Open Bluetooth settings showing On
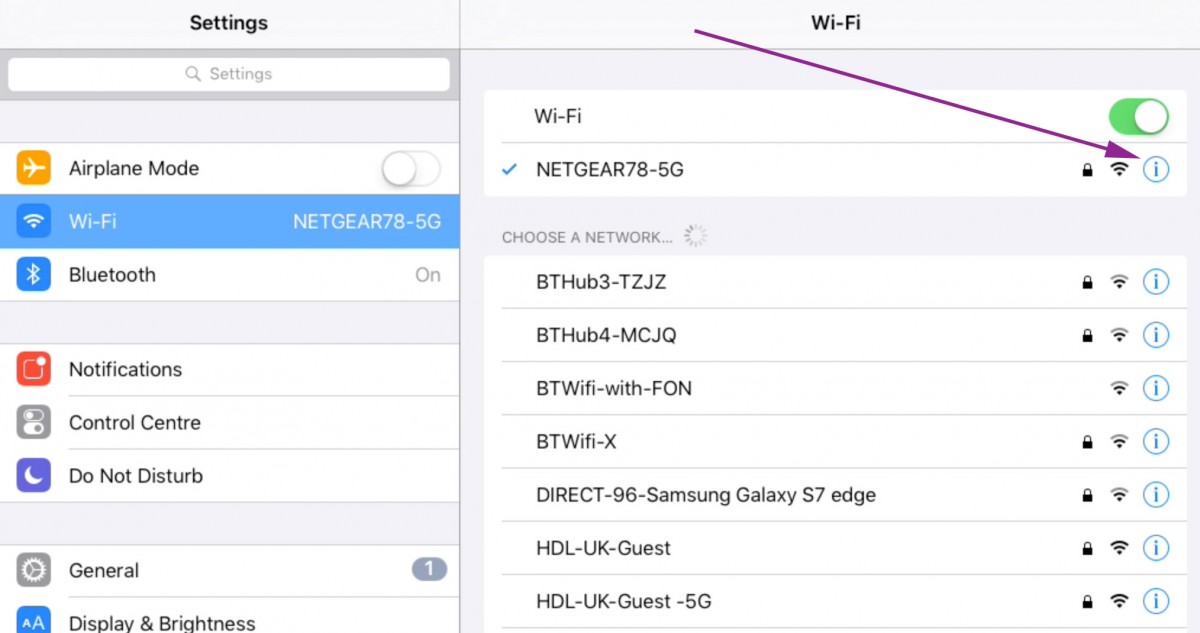Image resolution: width=1200 pixels, height=633 pixels. [x=230, y=274]
